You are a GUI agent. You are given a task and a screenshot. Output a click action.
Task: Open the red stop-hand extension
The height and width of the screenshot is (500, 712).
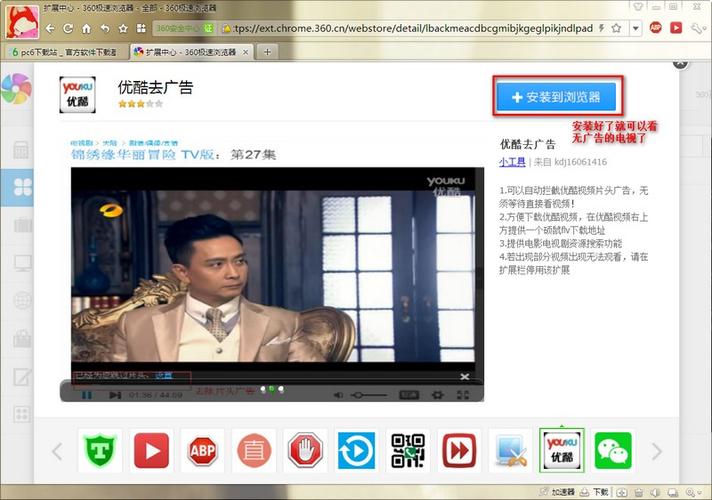click(306, 450)
